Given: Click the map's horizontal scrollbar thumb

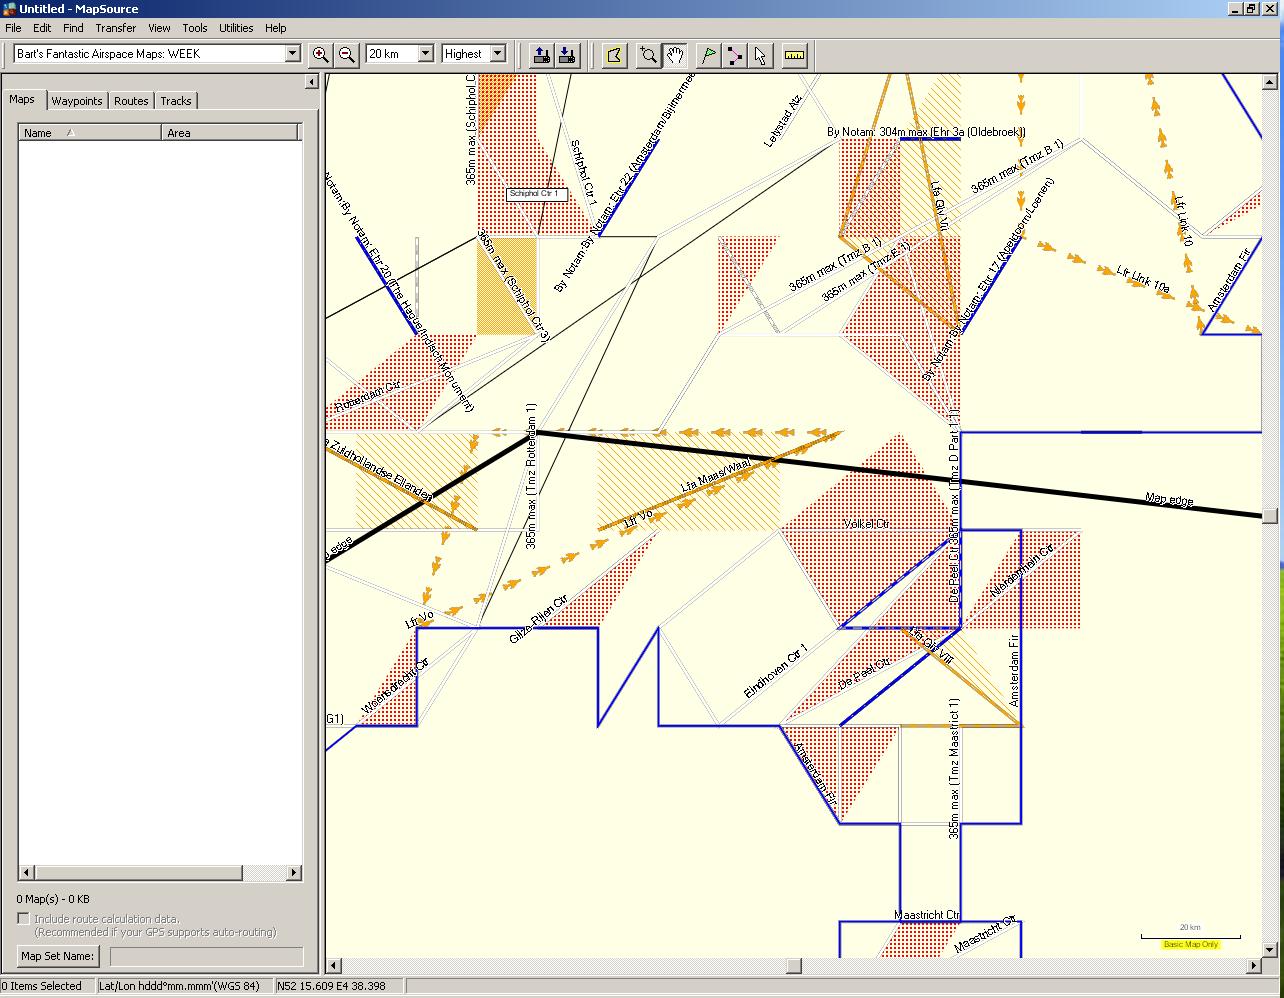Looking at the screenshot, I should tap(794, 966).
